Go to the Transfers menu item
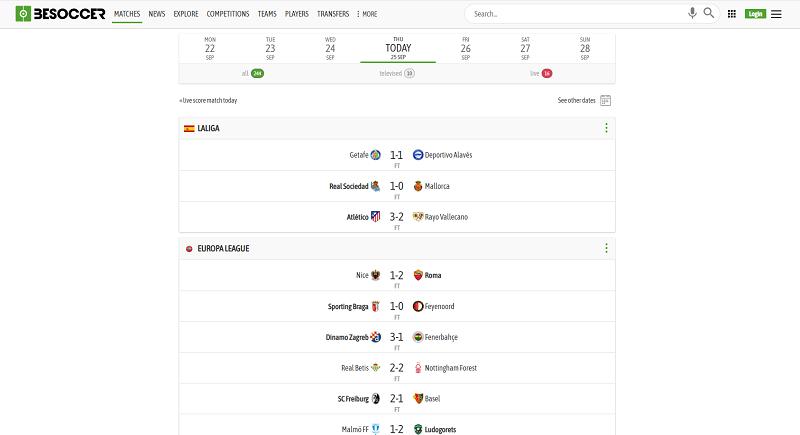The width and height of the screenshot is (800, 435). (x=333, y=14)
